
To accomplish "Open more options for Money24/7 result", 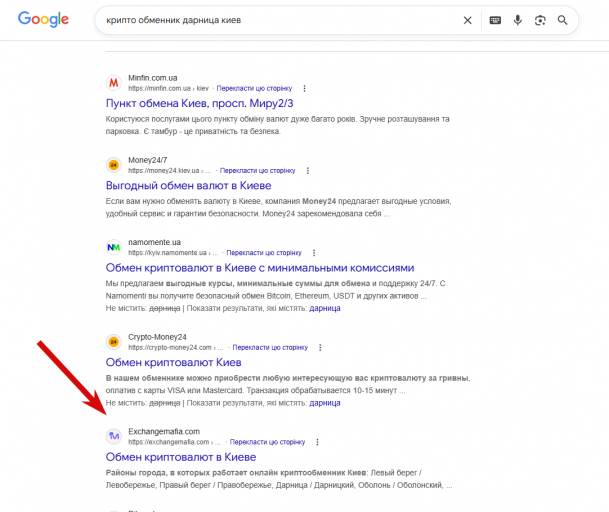I will 308,171.
